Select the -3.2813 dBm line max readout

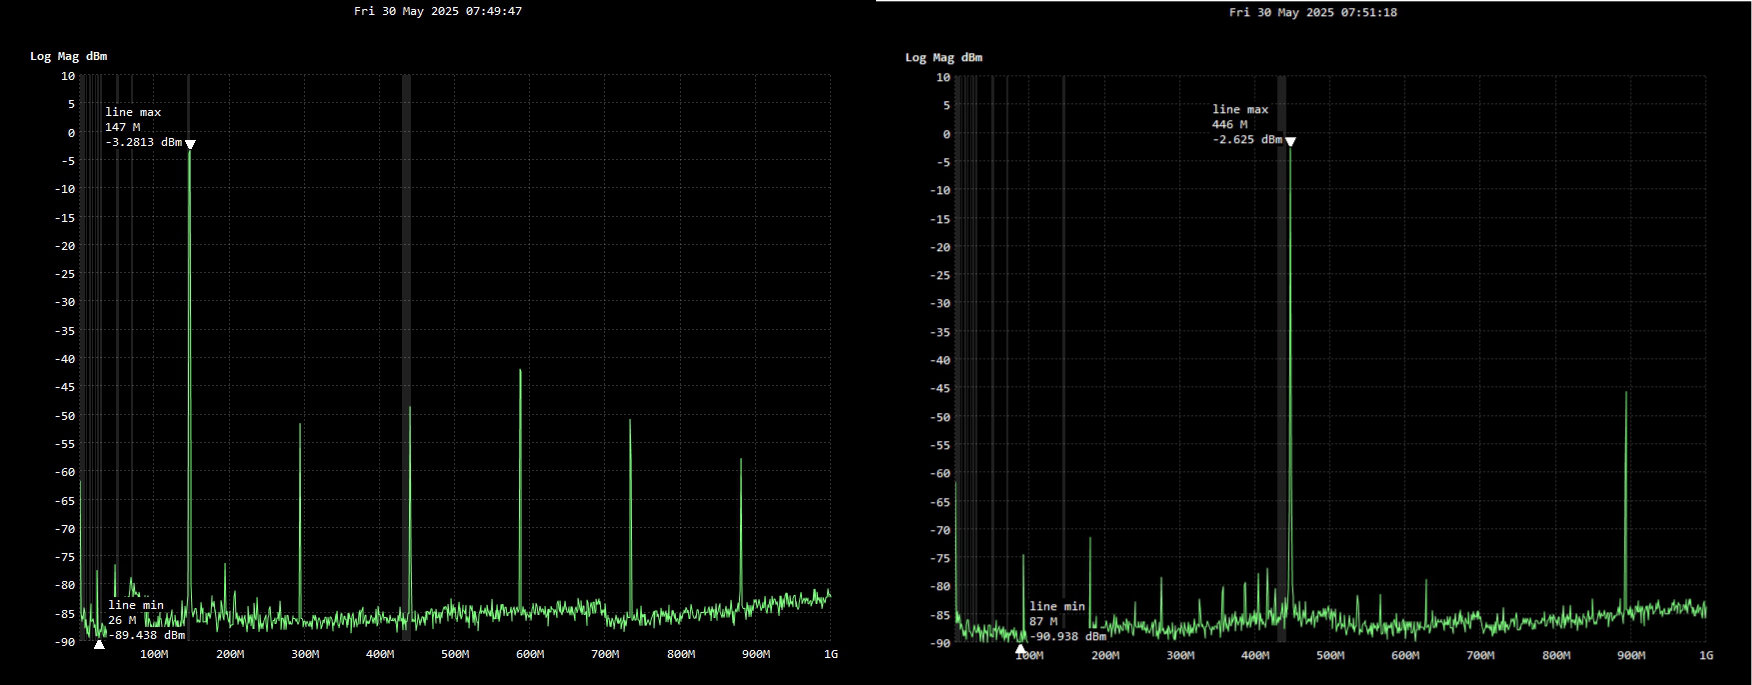[x=144, y=143]
